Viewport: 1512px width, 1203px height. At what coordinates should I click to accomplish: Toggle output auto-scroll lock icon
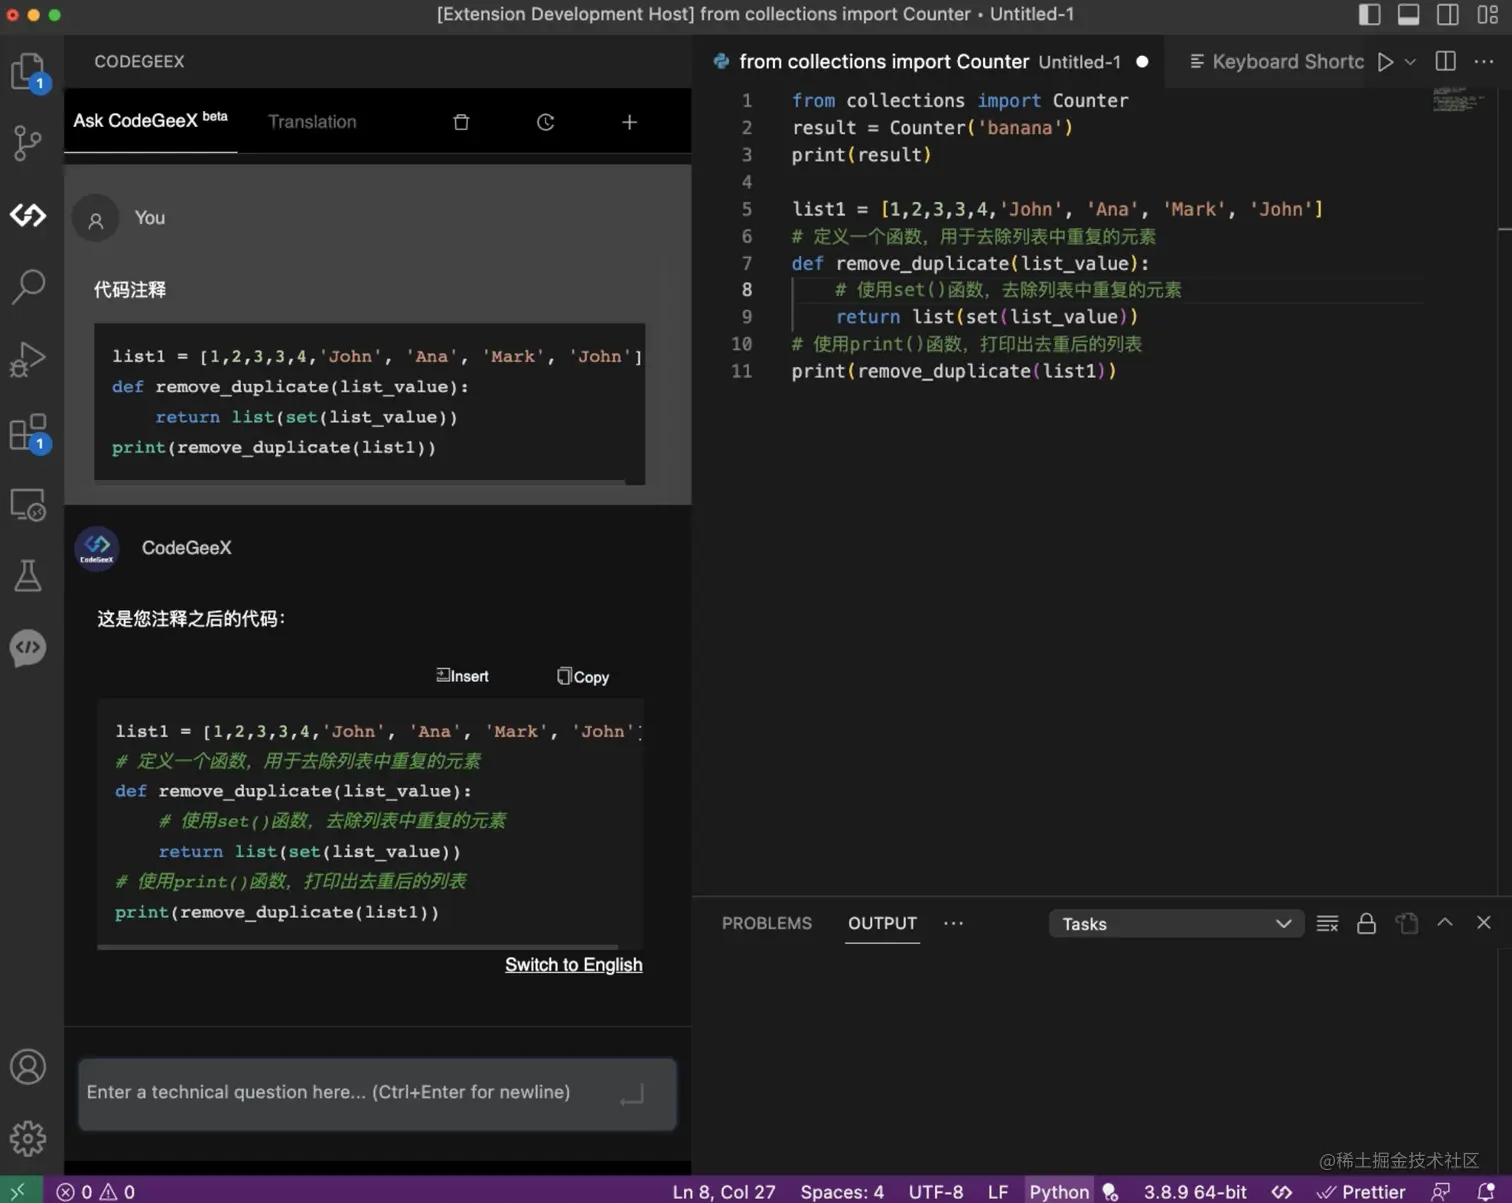point(1366,924)
